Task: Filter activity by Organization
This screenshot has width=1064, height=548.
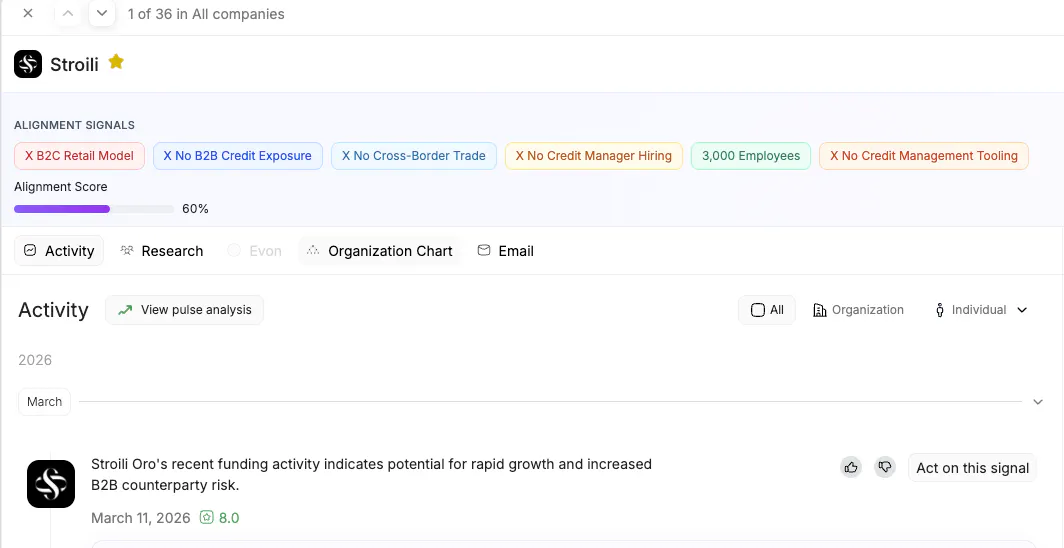Action: point(858,310)
